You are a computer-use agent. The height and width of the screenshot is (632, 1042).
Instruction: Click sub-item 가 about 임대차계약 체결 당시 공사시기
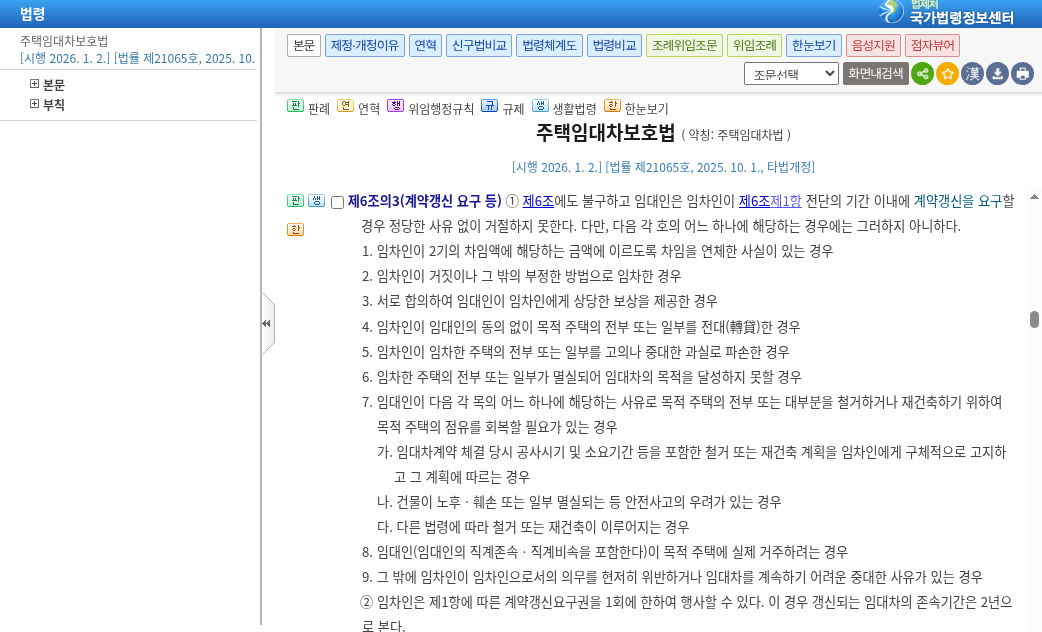(x=692, y=464)
